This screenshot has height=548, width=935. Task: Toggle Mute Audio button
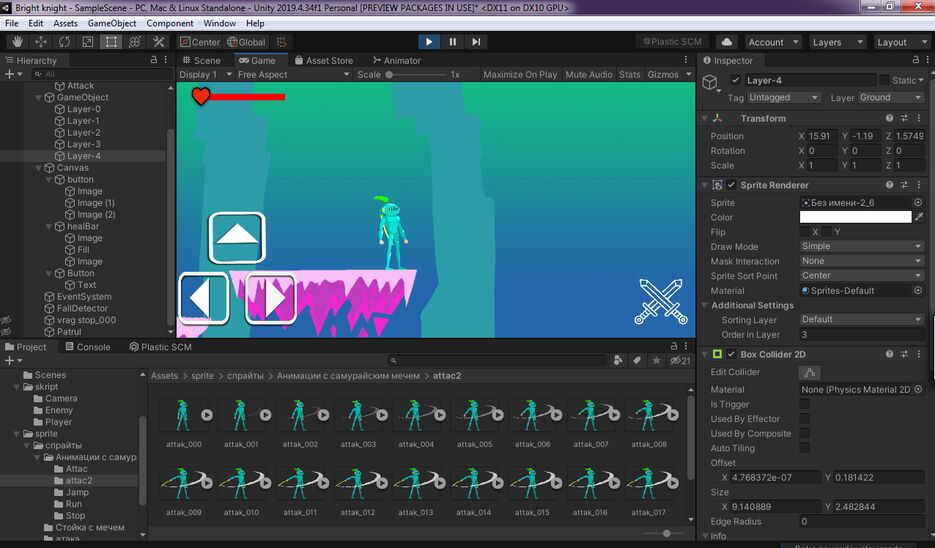[x=589, y=75]
